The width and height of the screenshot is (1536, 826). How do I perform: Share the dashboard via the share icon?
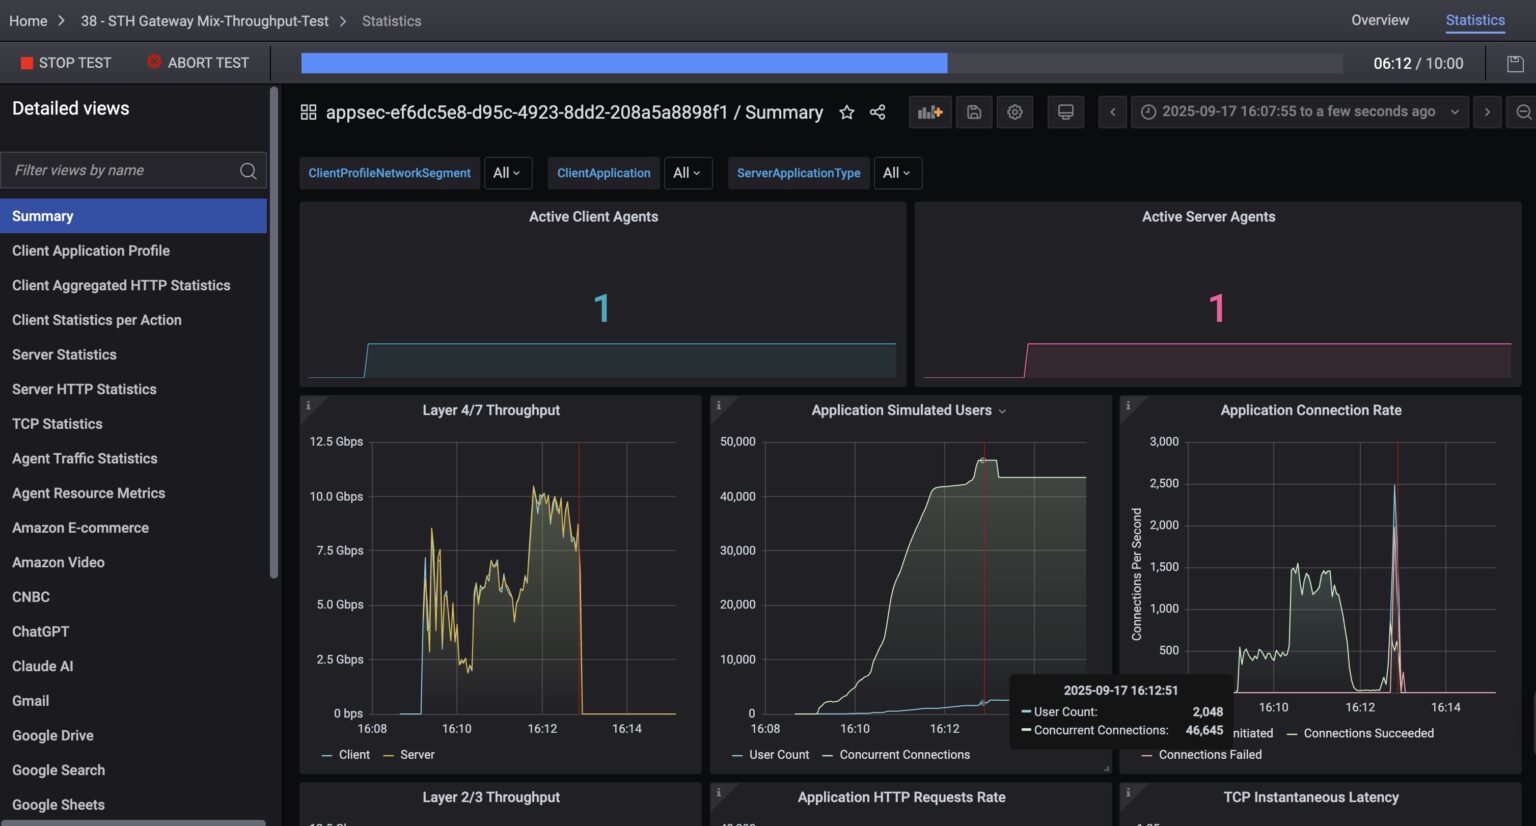[x=877, y=112]
